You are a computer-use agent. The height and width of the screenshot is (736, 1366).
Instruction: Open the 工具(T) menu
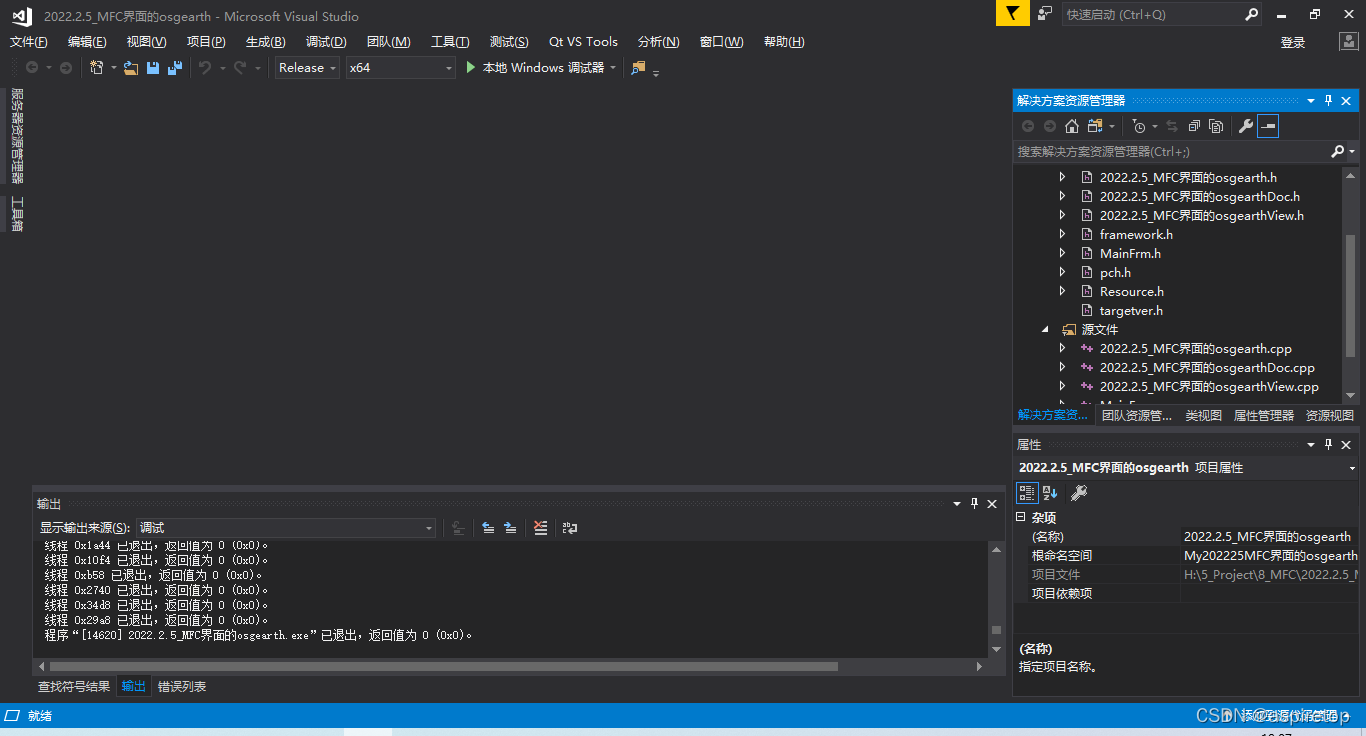pyautogui.click(x=450, y=41)
